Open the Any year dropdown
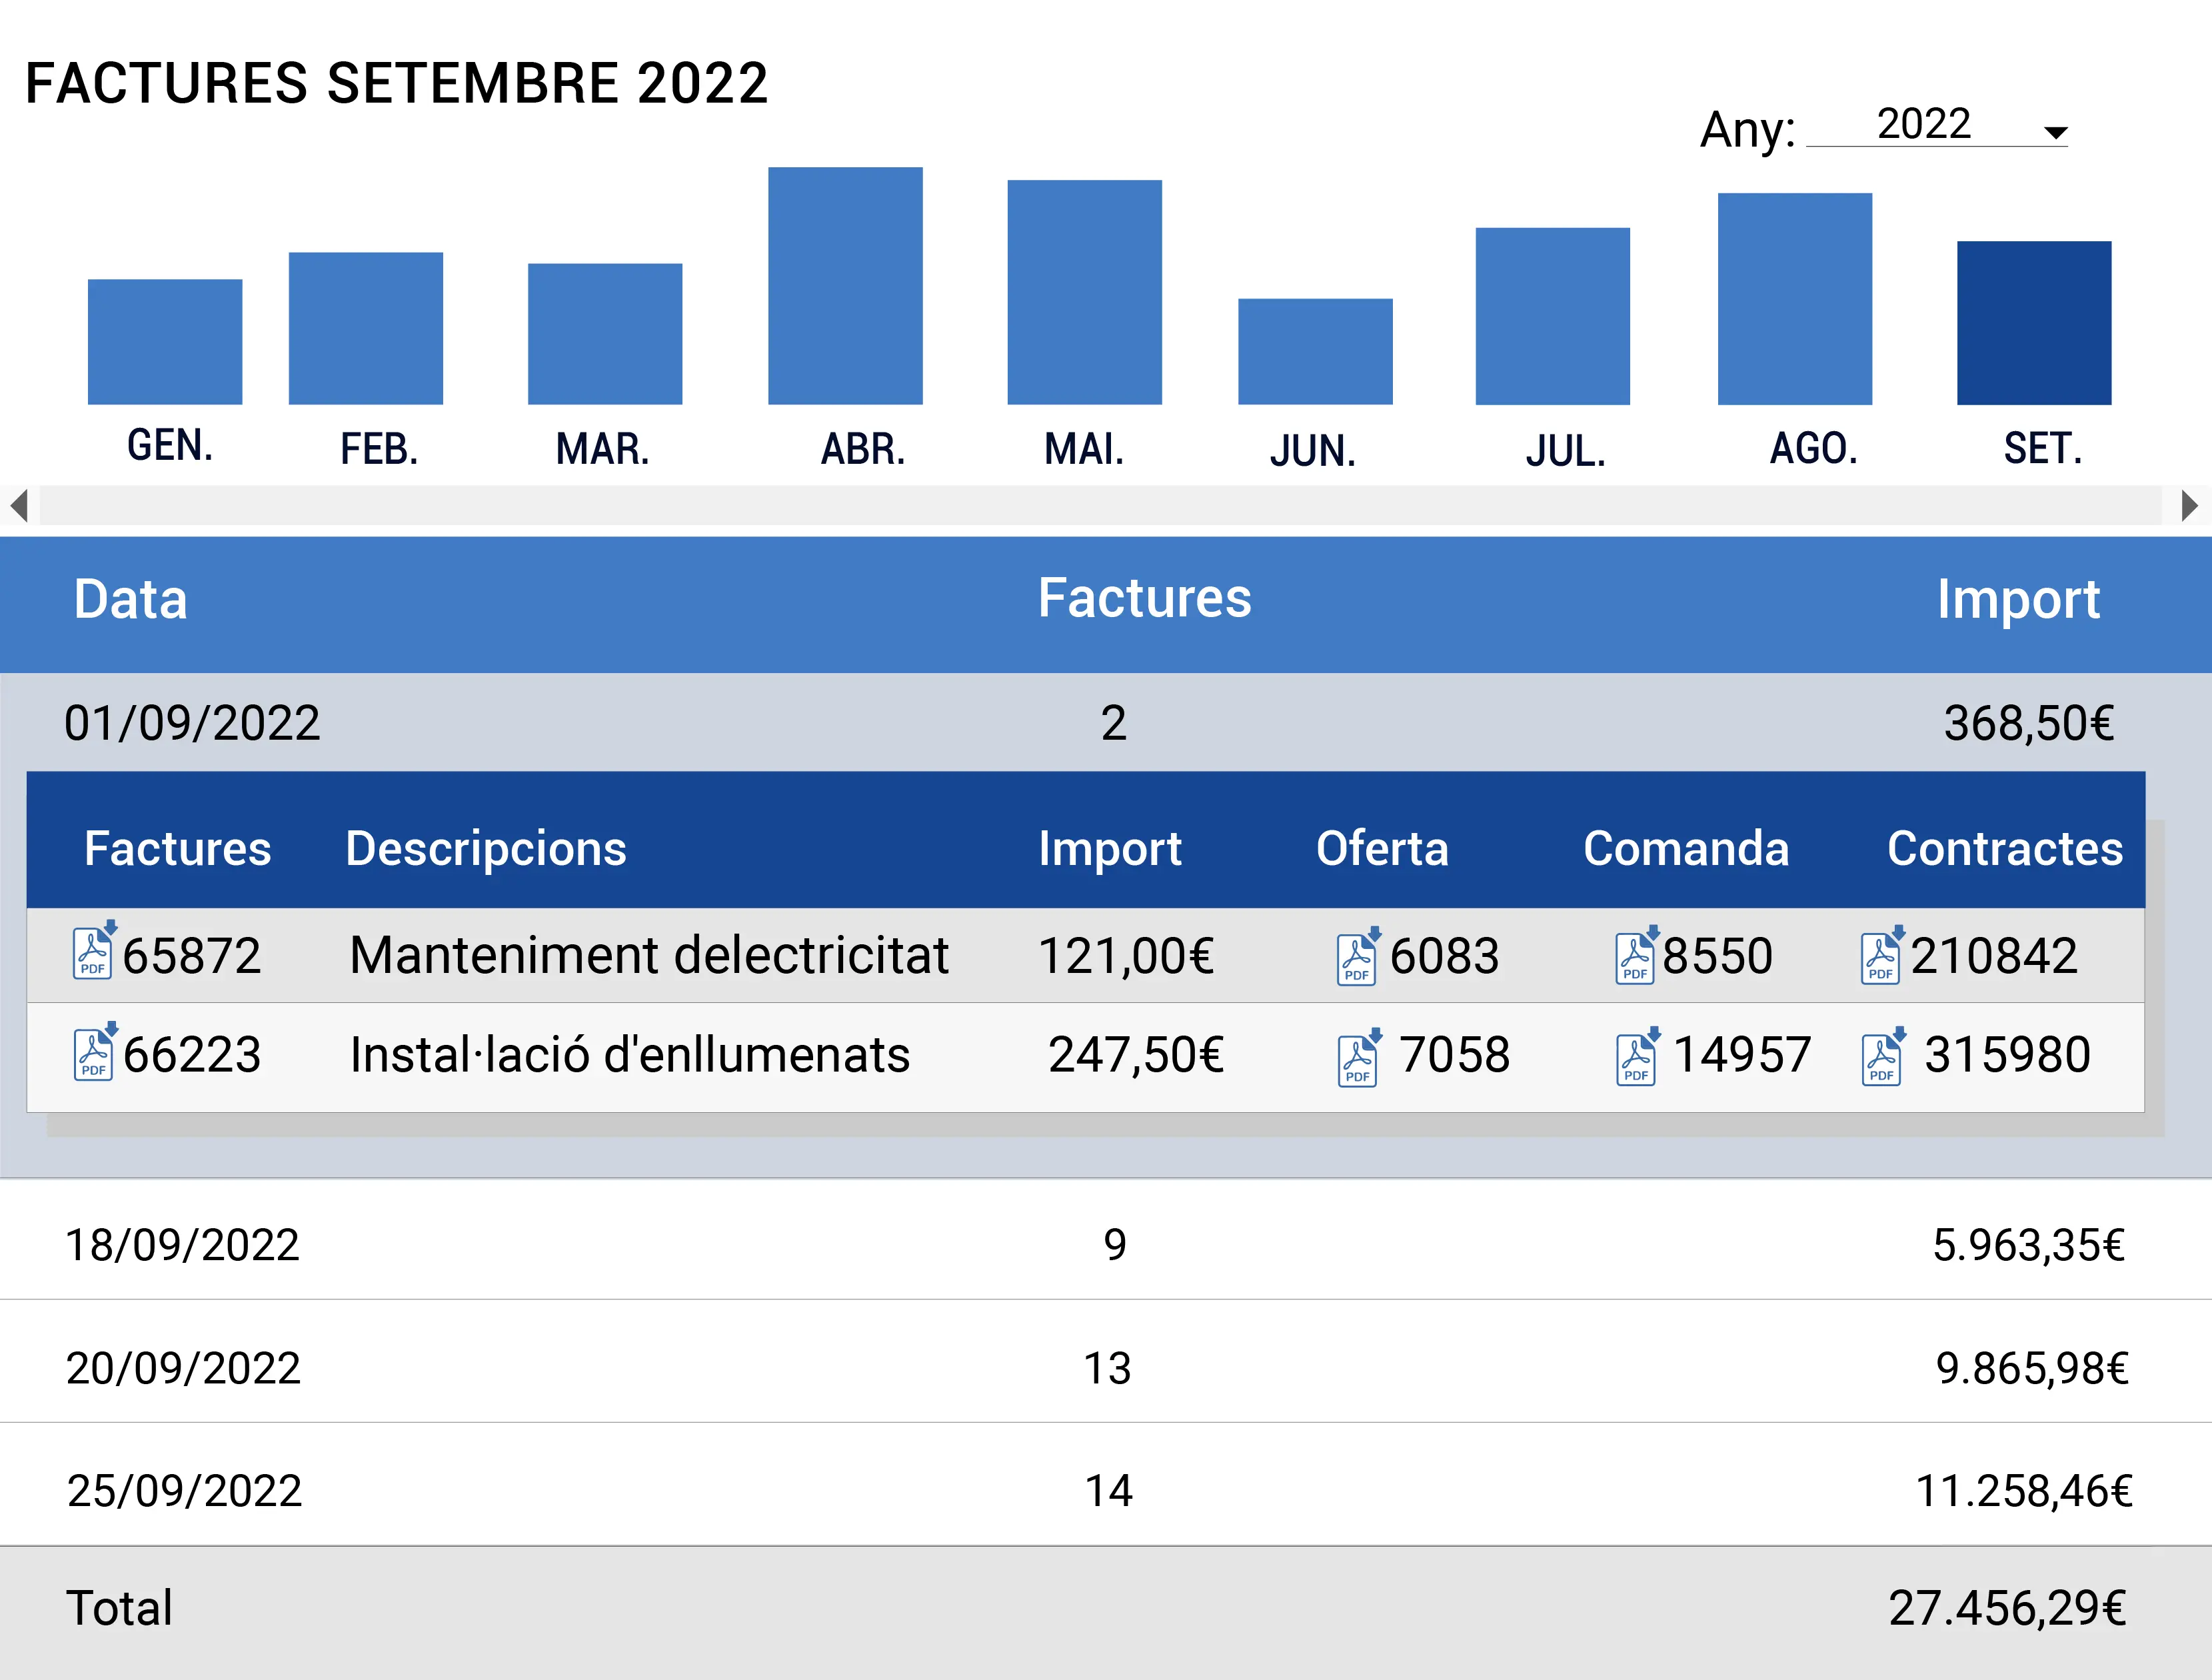This screenshot has width=2212, height=1680. click(1937, 127)
